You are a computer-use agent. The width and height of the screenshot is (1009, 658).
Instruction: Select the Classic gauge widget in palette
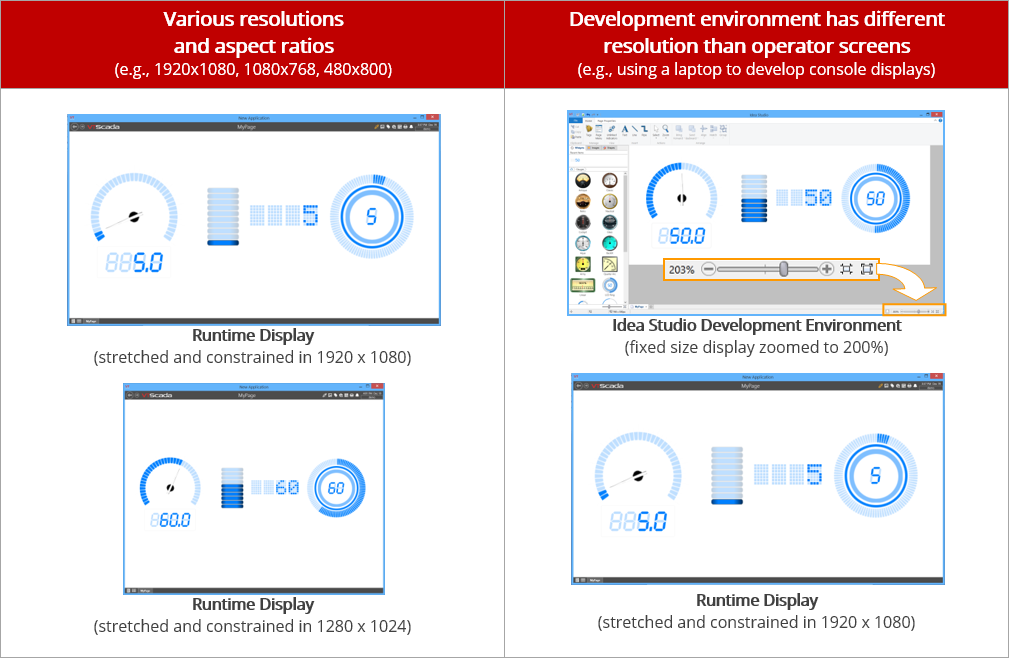[x=610, y=181]
